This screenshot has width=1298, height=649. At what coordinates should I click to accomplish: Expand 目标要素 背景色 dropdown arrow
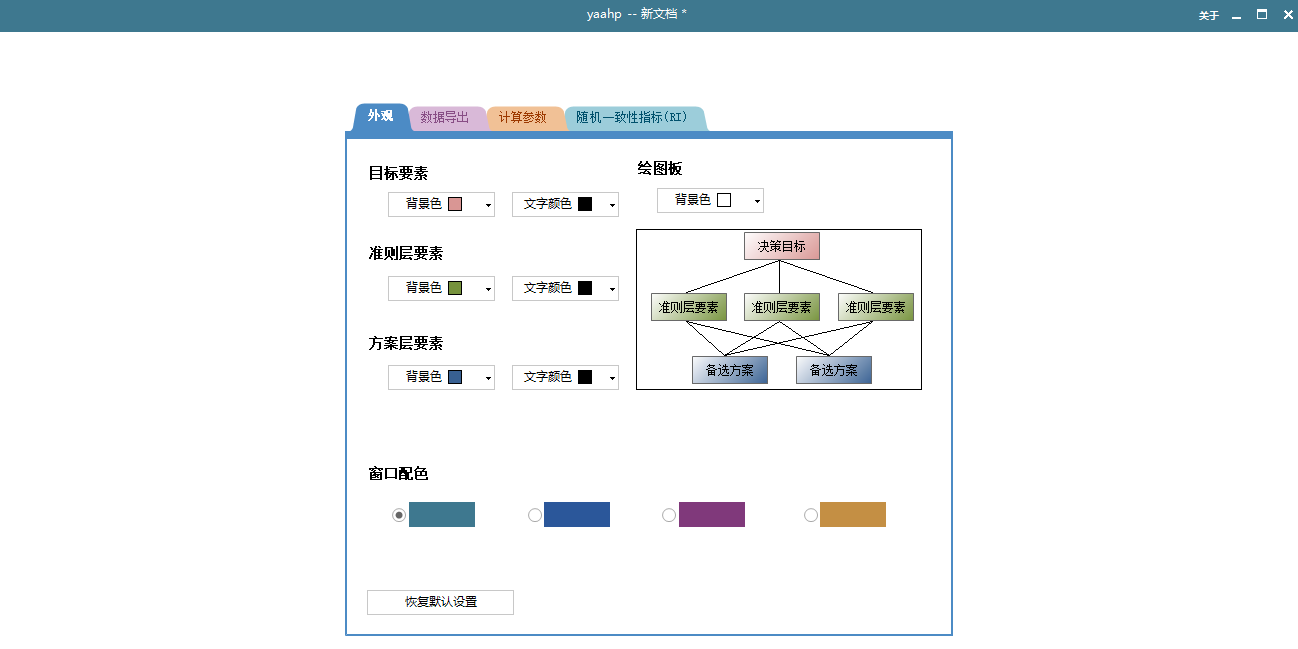(488, 205)
